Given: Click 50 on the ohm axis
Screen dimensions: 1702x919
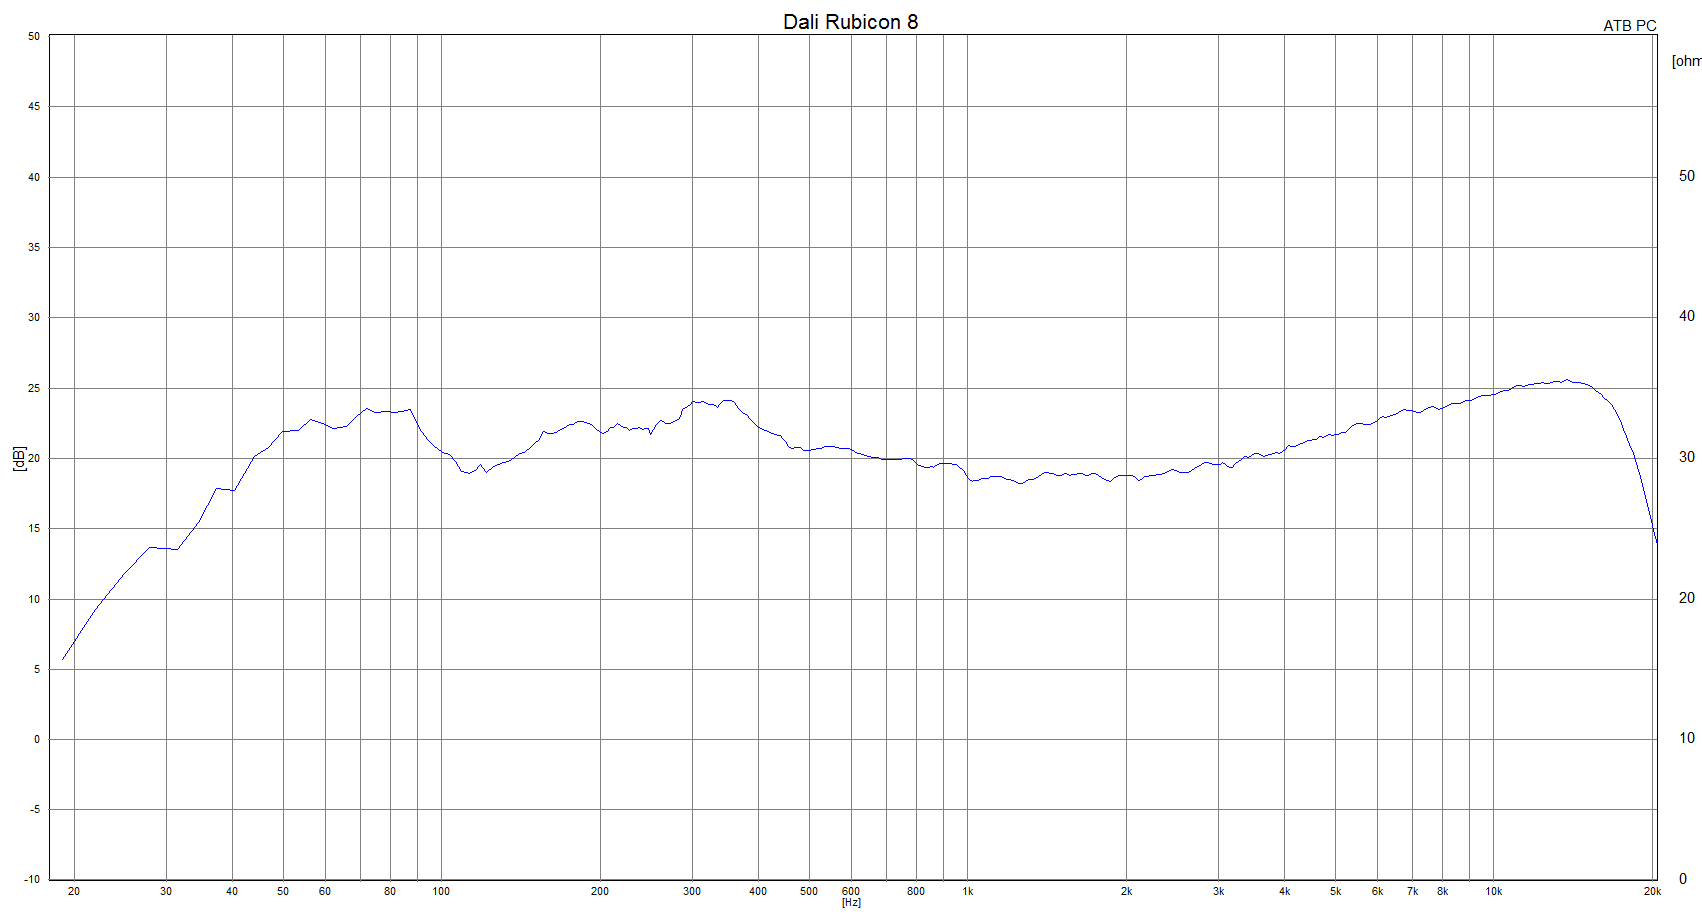Looking at the screenshot, I should 1687,176.
